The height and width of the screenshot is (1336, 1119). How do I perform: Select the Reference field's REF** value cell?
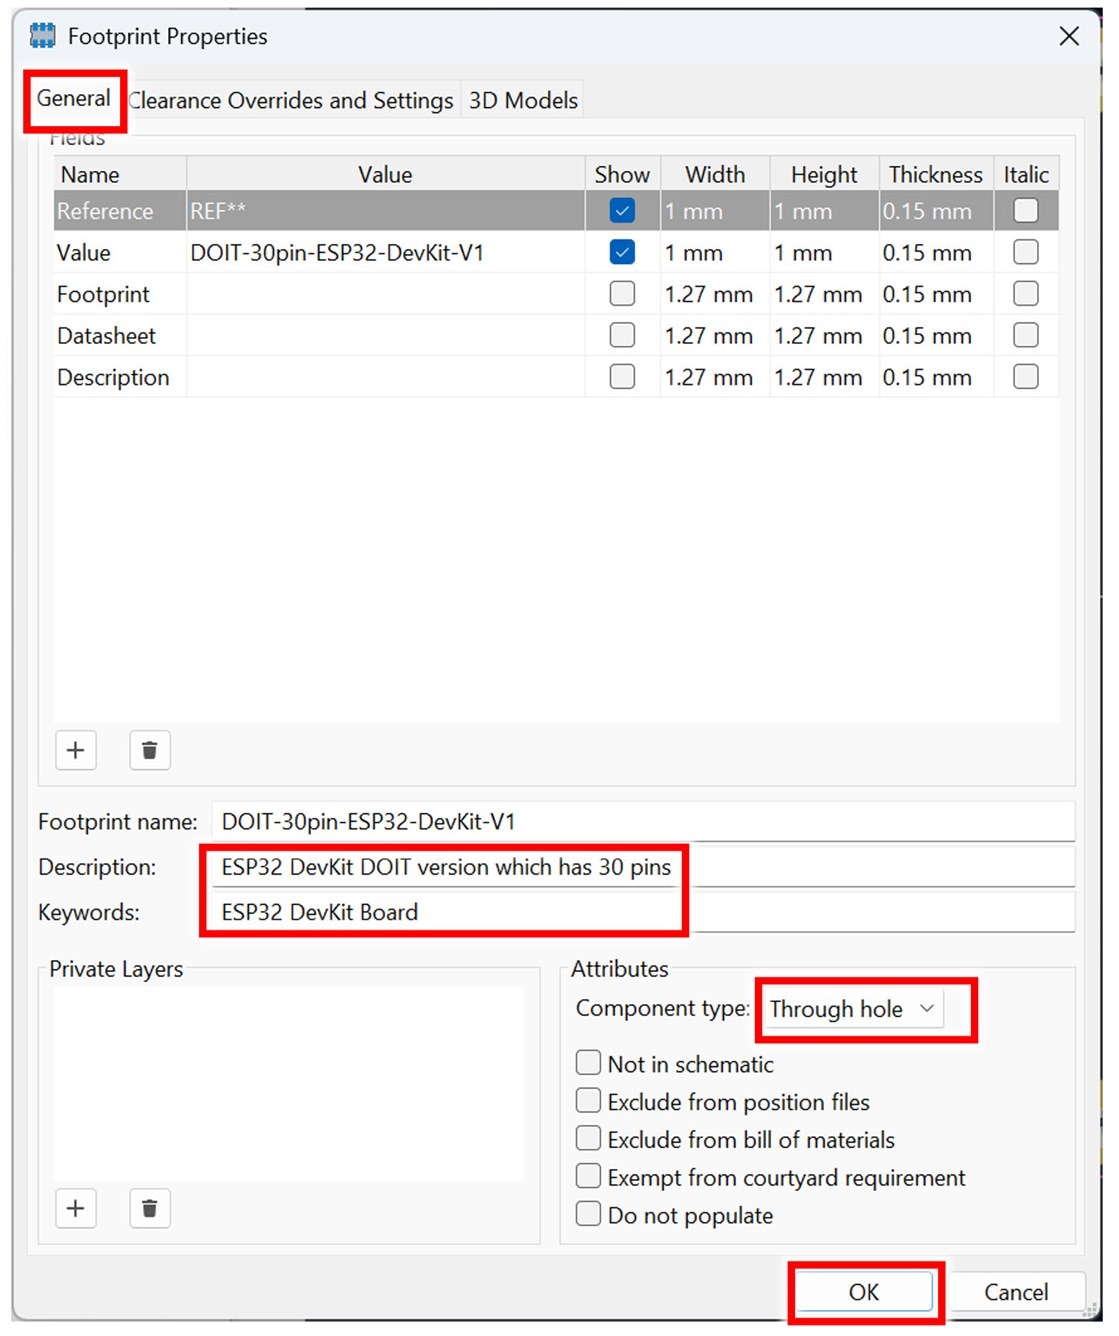[385, 211]
